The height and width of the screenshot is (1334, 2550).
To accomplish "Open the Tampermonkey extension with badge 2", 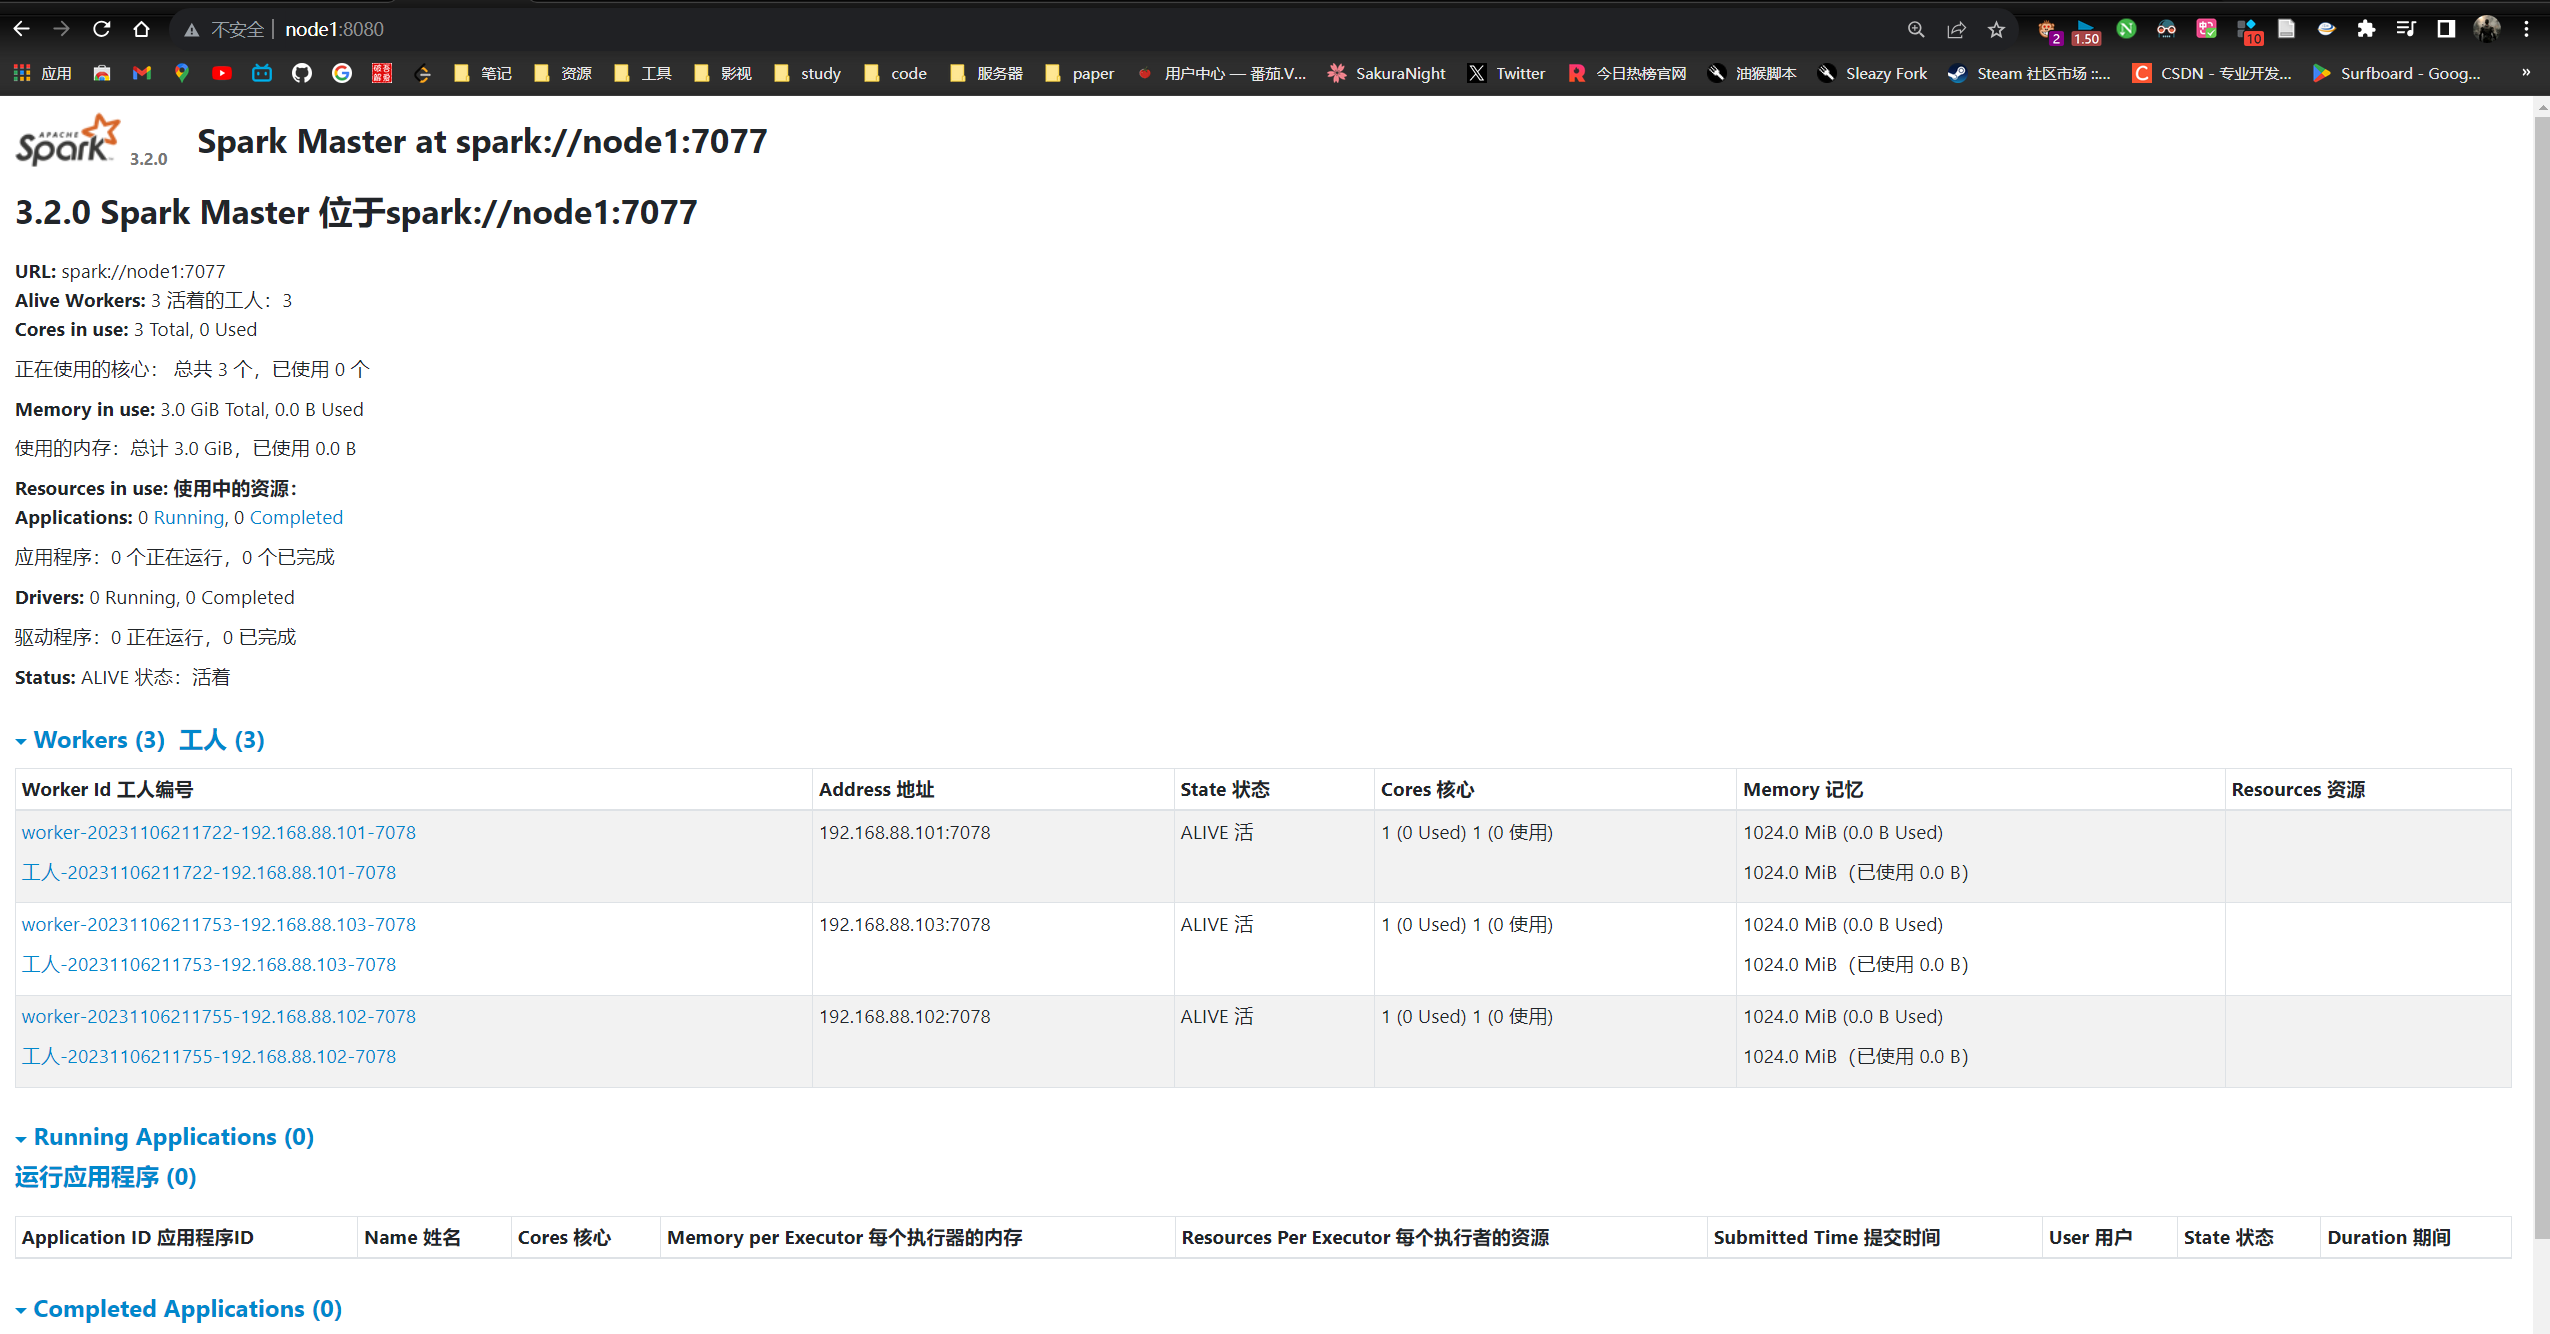I will point(2048,30).
